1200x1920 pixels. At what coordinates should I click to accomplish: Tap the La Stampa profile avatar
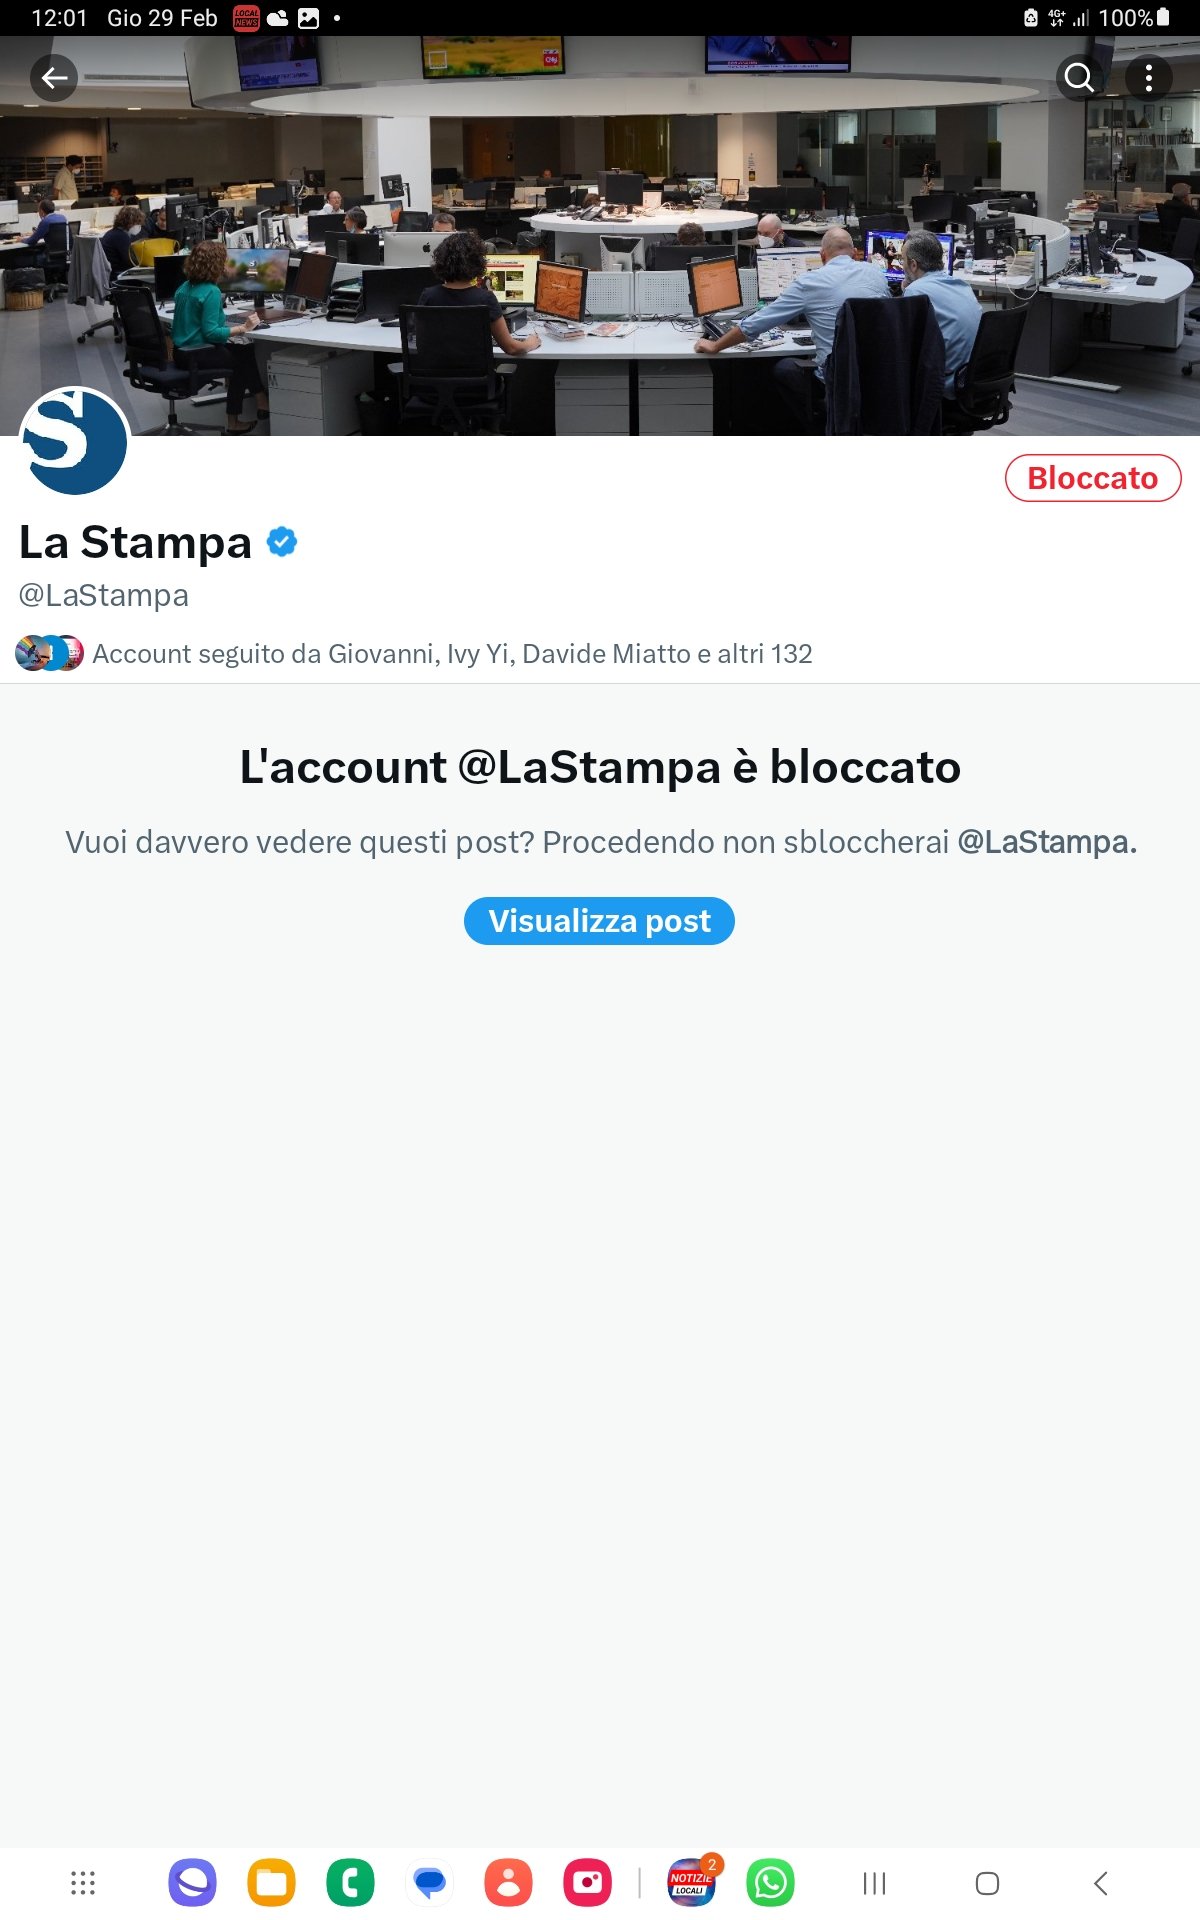(75, 442)
